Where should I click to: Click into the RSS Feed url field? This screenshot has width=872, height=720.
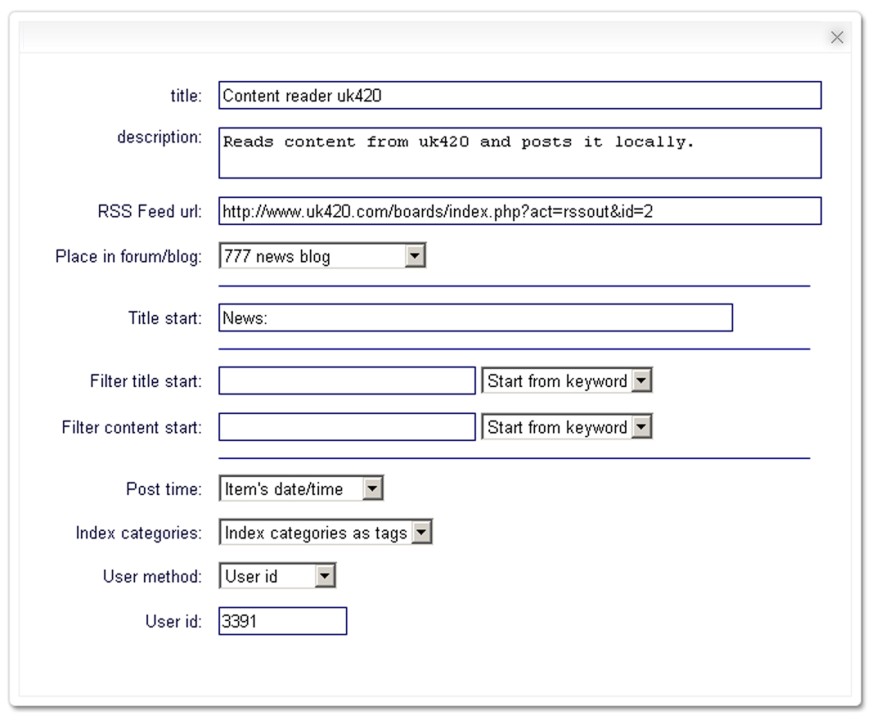519,211
